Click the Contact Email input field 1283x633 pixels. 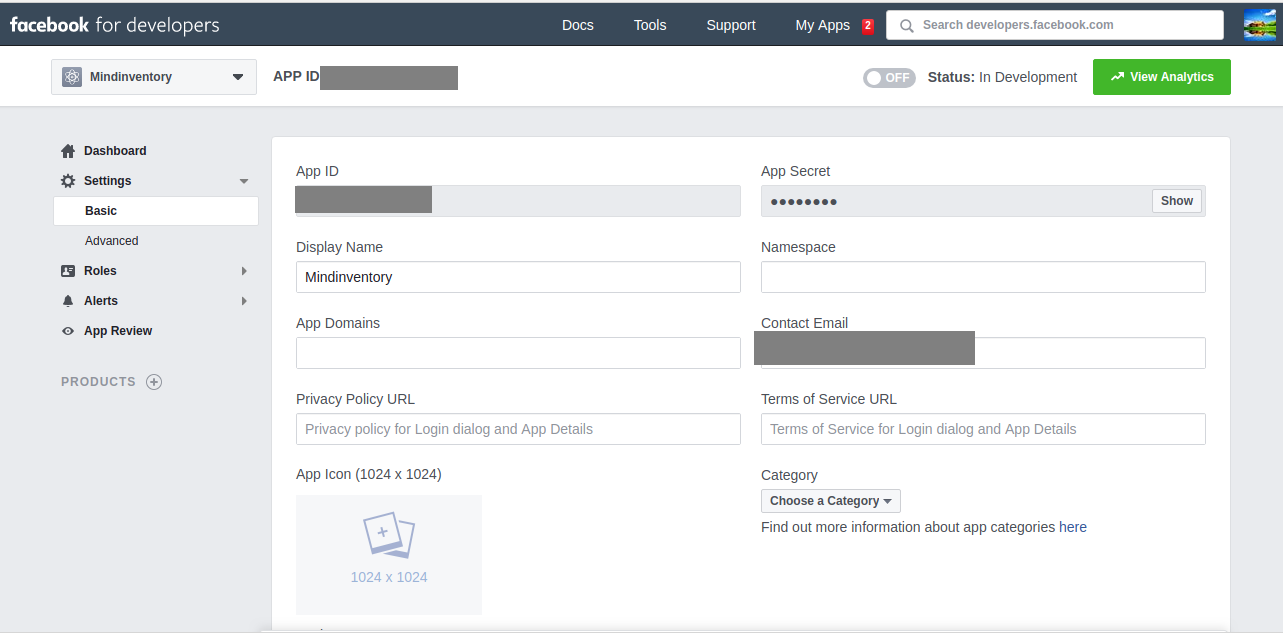983,353
